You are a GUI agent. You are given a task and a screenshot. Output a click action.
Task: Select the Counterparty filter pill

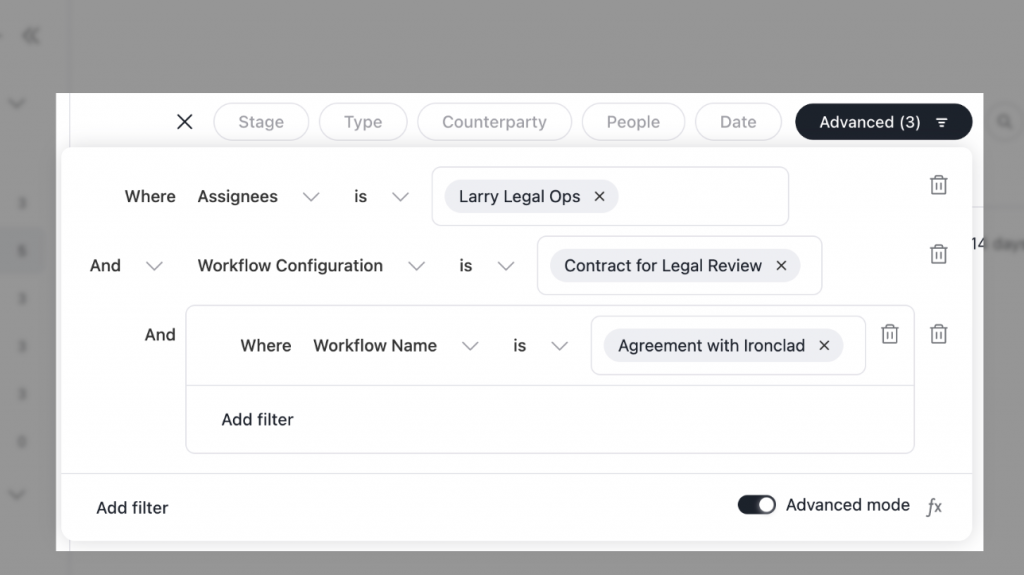tap(494, 122)
